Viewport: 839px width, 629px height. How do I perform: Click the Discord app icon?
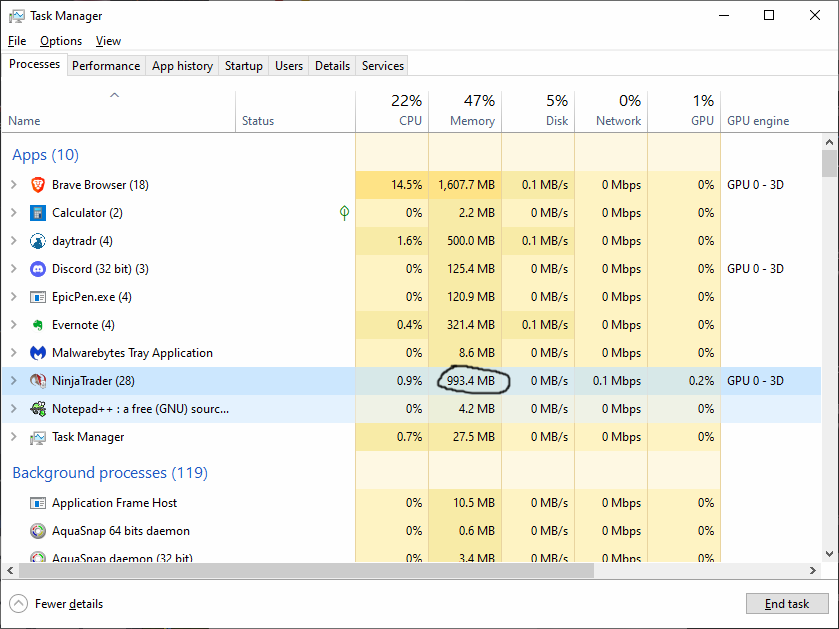37,269
